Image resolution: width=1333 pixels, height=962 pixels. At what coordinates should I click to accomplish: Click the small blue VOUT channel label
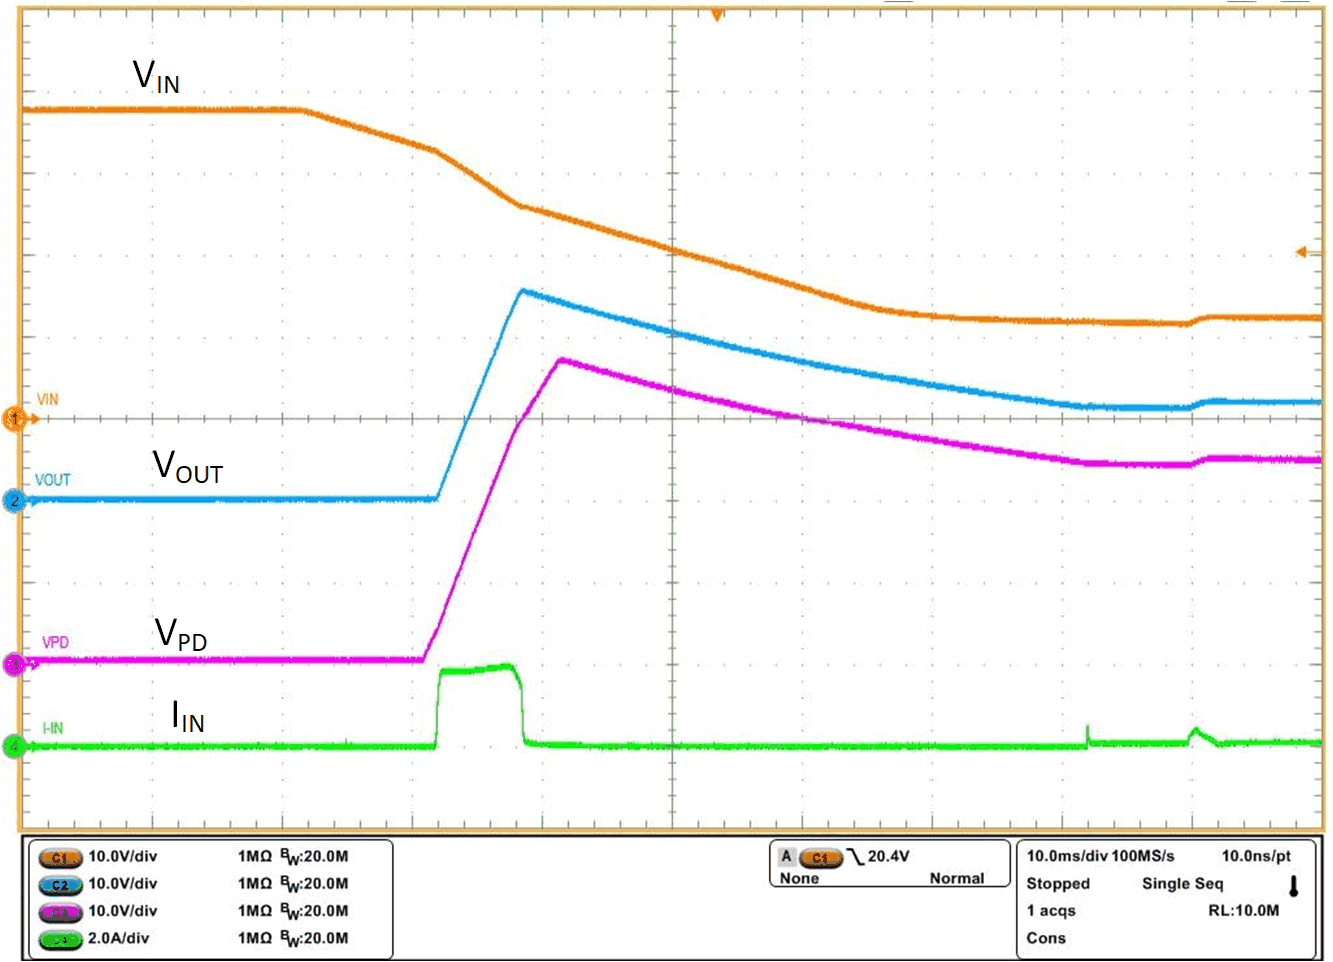pos(53,480)
